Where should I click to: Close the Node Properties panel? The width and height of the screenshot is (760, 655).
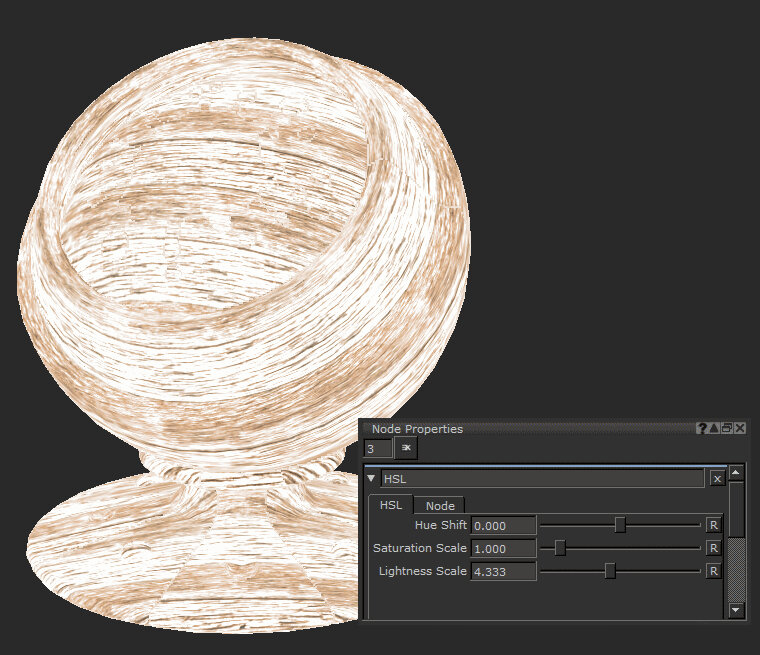(x=740, y=428)
